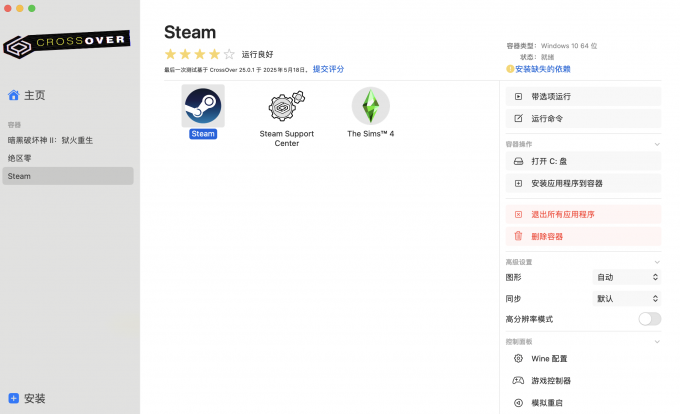Click the first rating star
680x414 pixels.
[x=170, y=54]
